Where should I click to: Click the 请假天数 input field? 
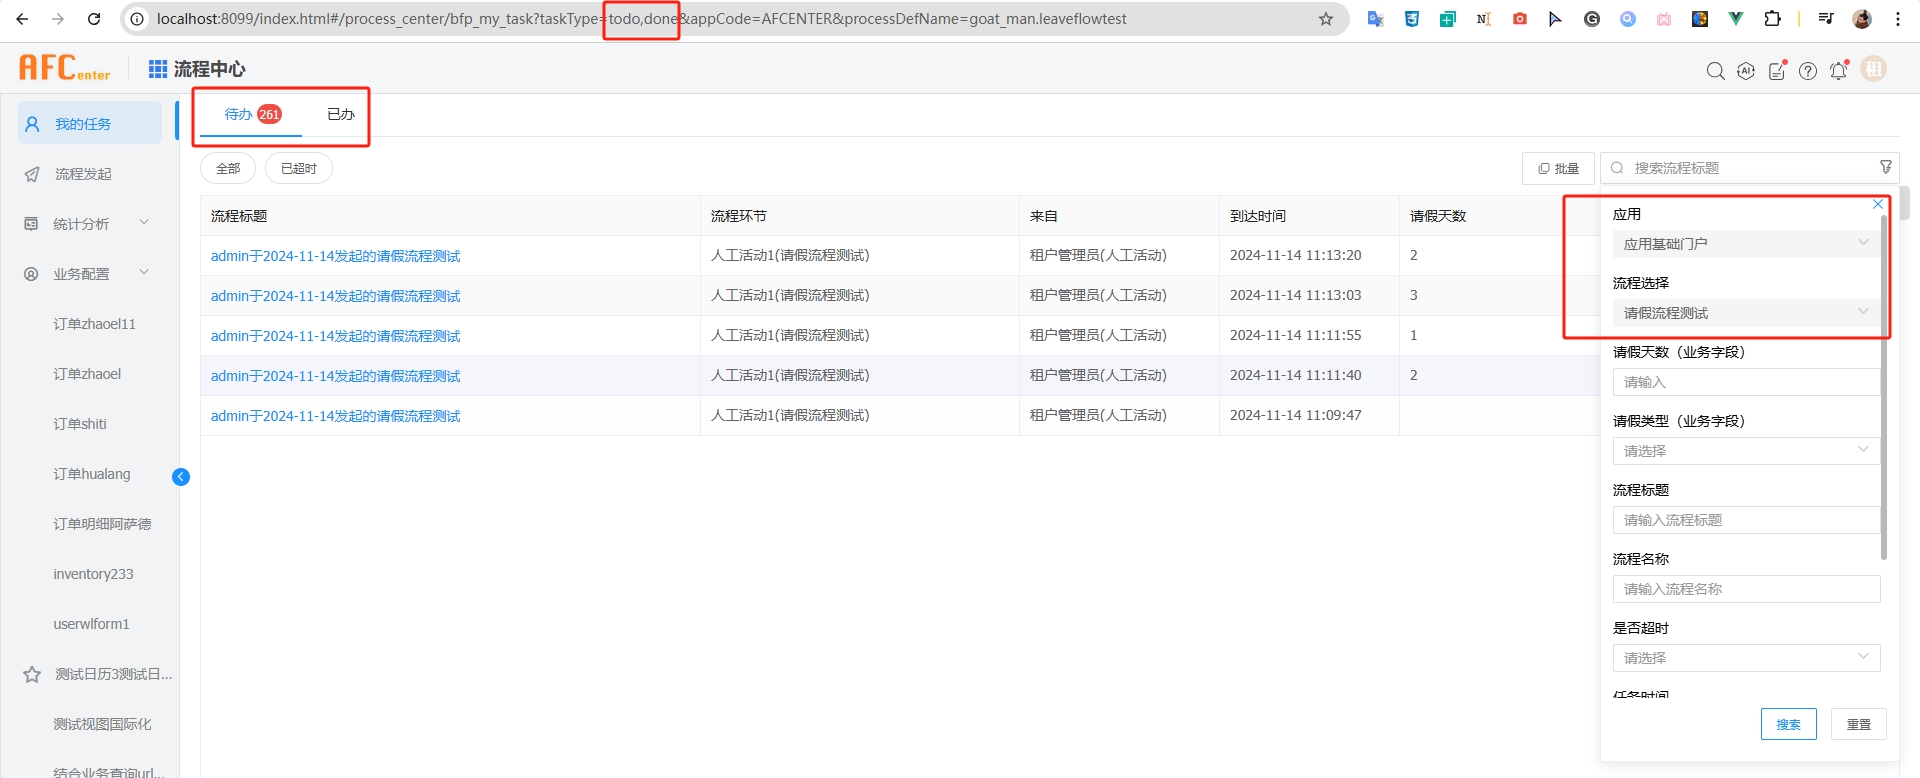pyautogui.click(x=1745, y=382)
